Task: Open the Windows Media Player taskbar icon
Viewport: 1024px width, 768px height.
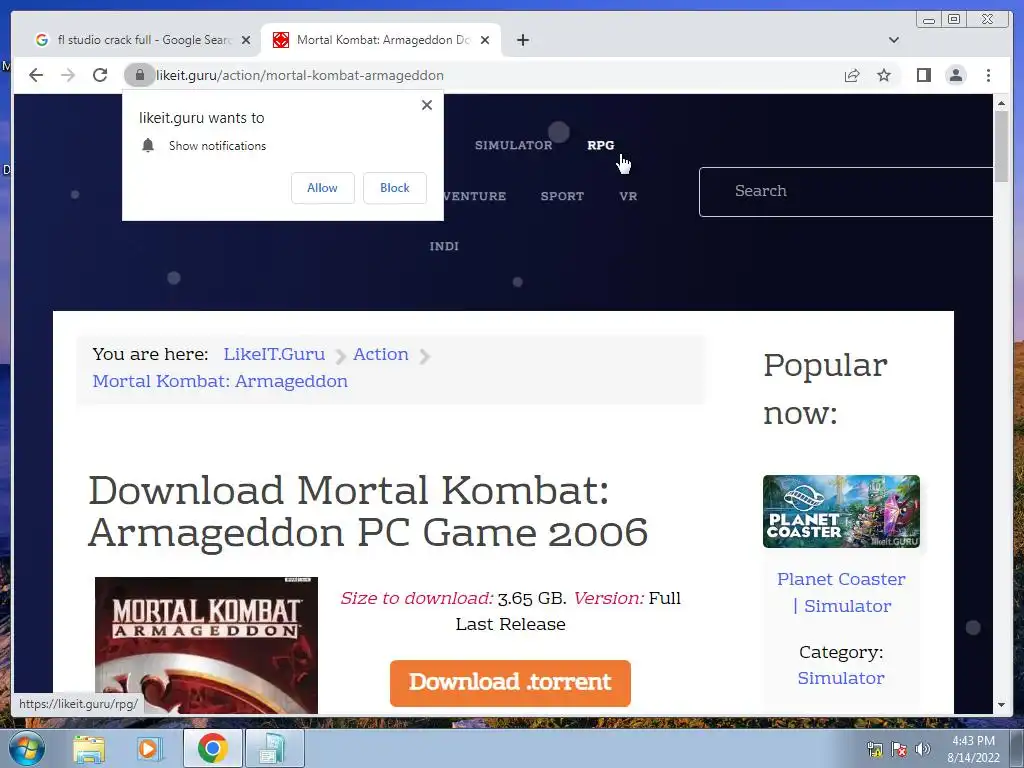Action: pyautogui.click(x=150, y=748)
